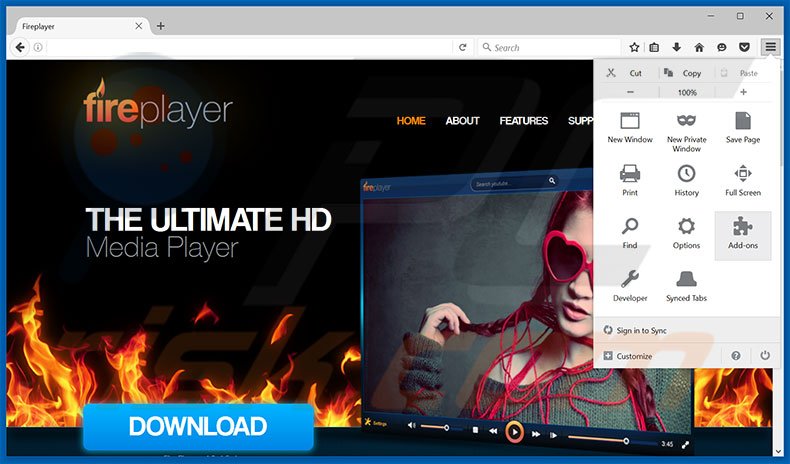Open the HOME navigation tab
Image resolution: width=790 pixels, height=464 pixels.
click(x=411, y=121)
